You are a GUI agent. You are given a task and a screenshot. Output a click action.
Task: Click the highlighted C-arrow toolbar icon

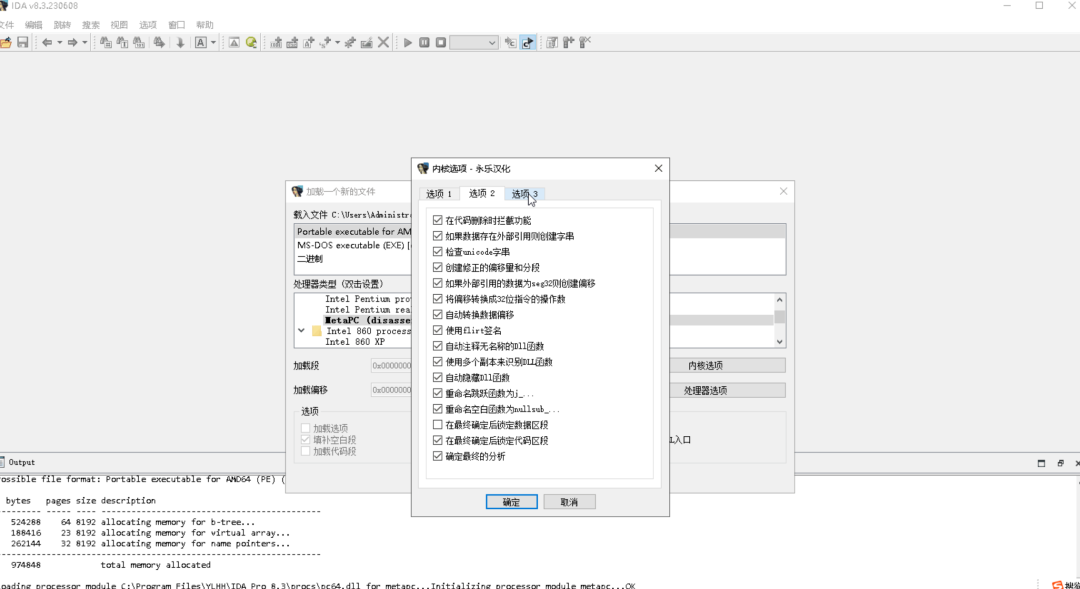tap(528, 43)
